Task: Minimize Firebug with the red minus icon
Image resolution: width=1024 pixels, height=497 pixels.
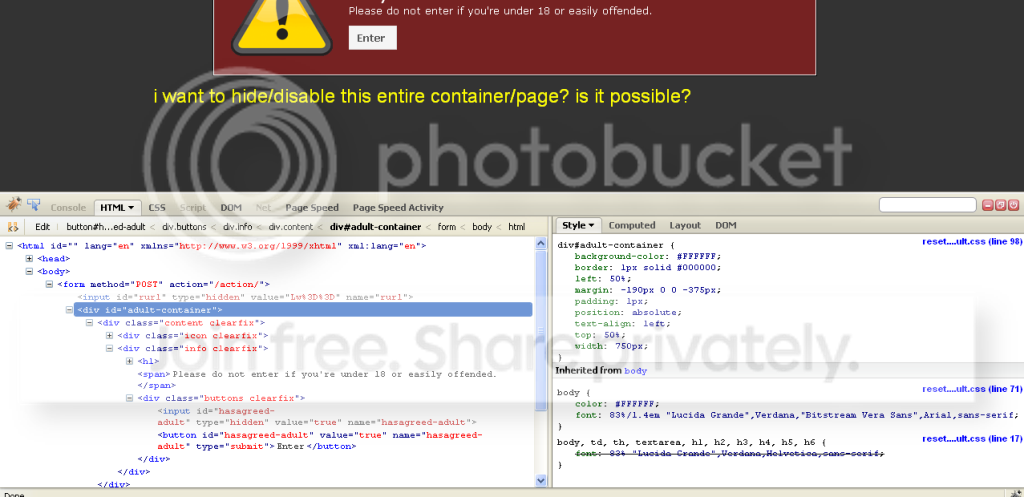Action: tap(987, 205)
